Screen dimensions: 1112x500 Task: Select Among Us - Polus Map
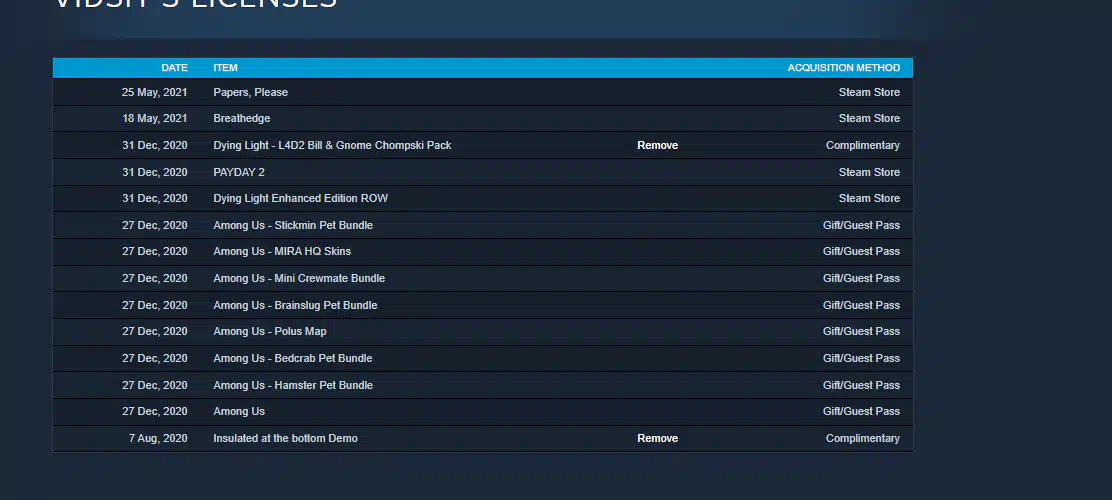pos(270,332)
